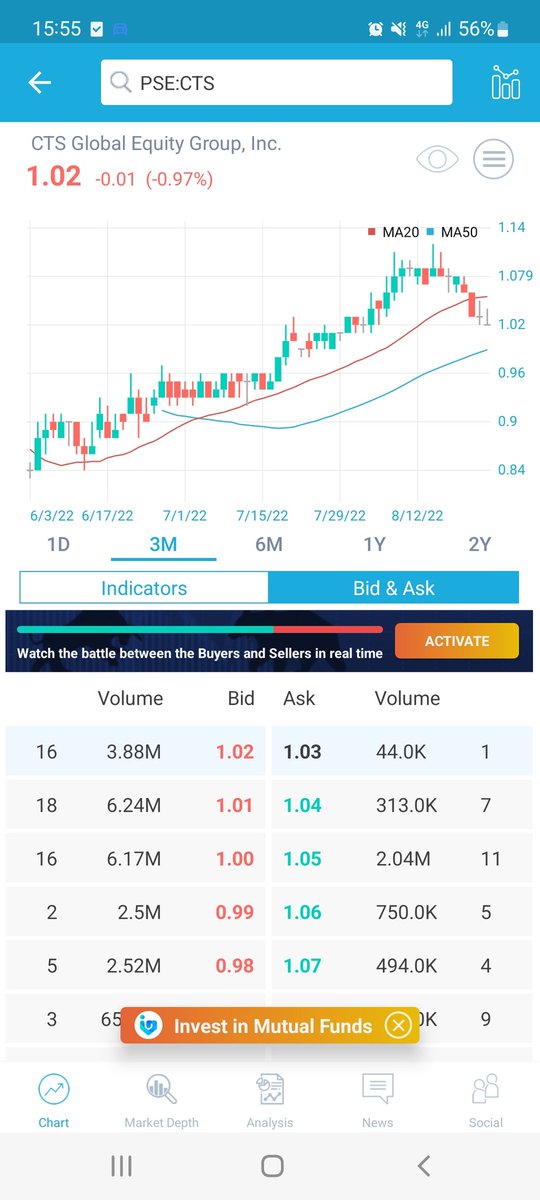Click the MA20 legend red swatch
The width and height of the screenshot is (540, 1200).
(374, 232)
